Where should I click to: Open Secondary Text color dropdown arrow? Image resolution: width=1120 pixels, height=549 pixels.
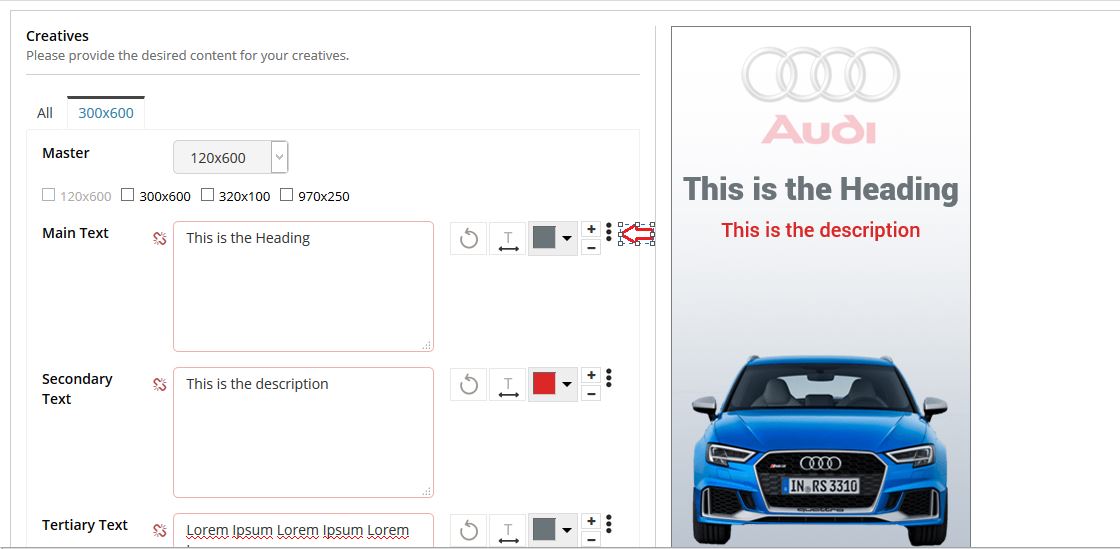[566, 385]
